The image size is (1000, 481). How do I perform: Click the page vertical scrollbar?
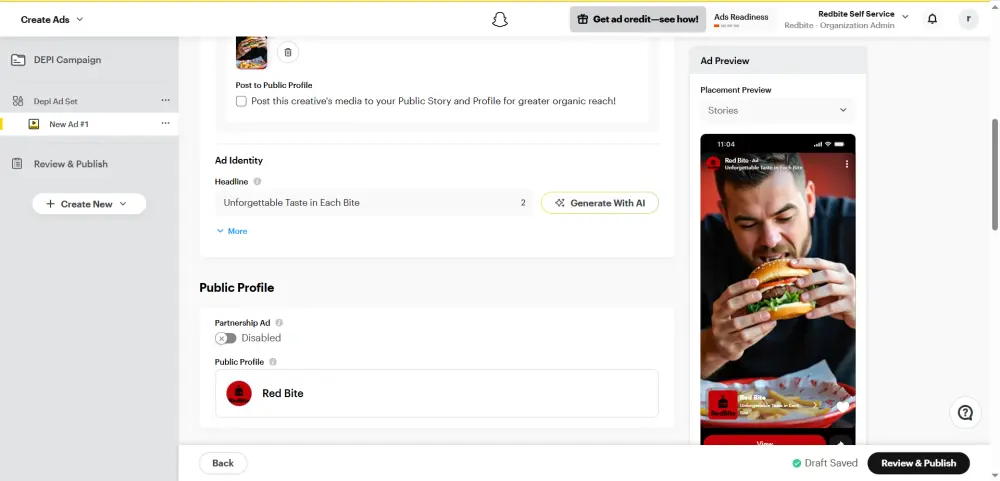[x=995, y=174]
